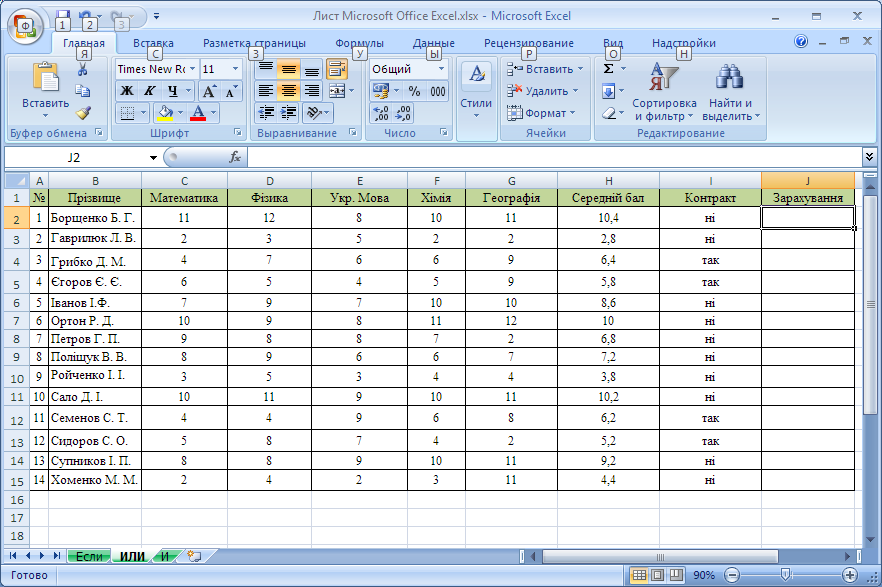This screenshot has width=882, height=587.
Task: Increase font size with large A
Action: (209, 91)
